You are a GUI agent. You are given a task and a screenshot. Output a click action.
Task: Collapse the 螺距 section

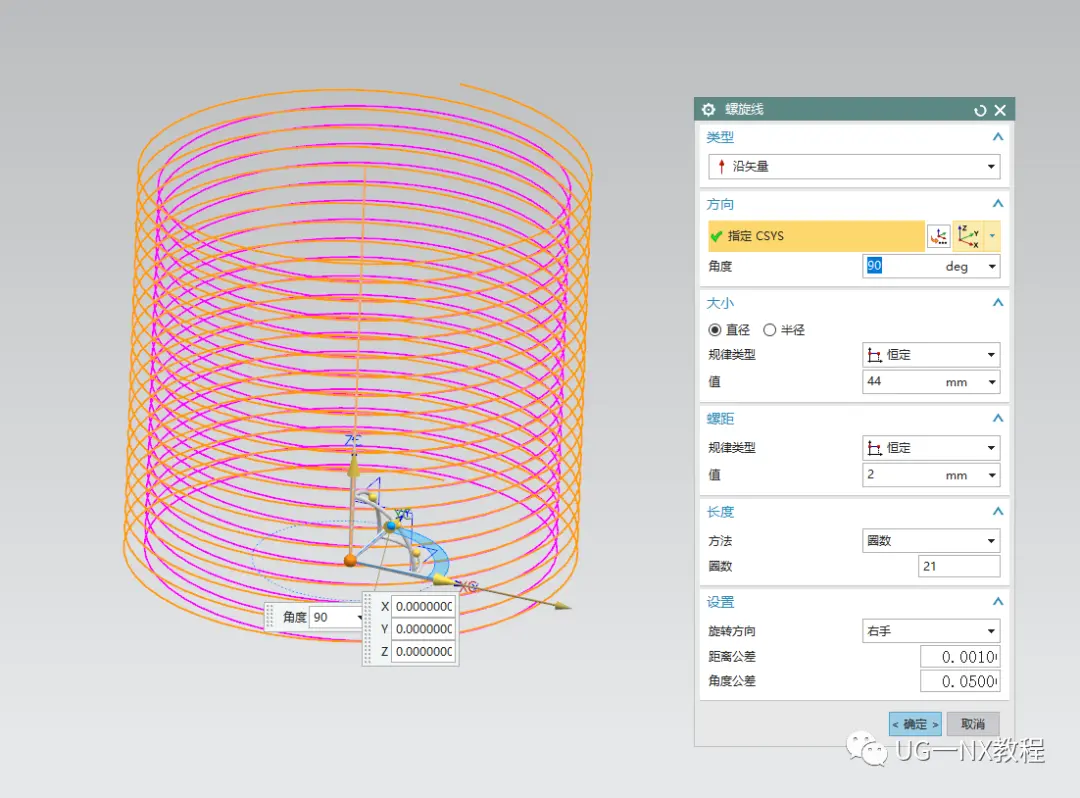[x=997, y=419]
